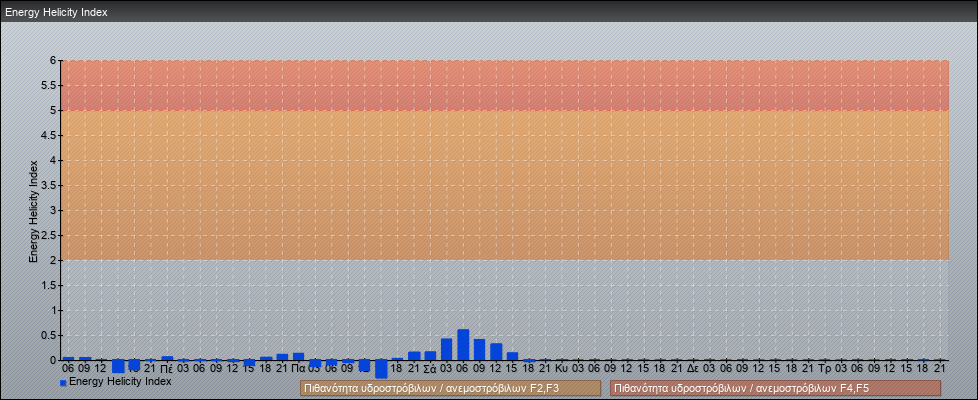
Task: Click the y-axis value 4.5
Action: [49, 135]
